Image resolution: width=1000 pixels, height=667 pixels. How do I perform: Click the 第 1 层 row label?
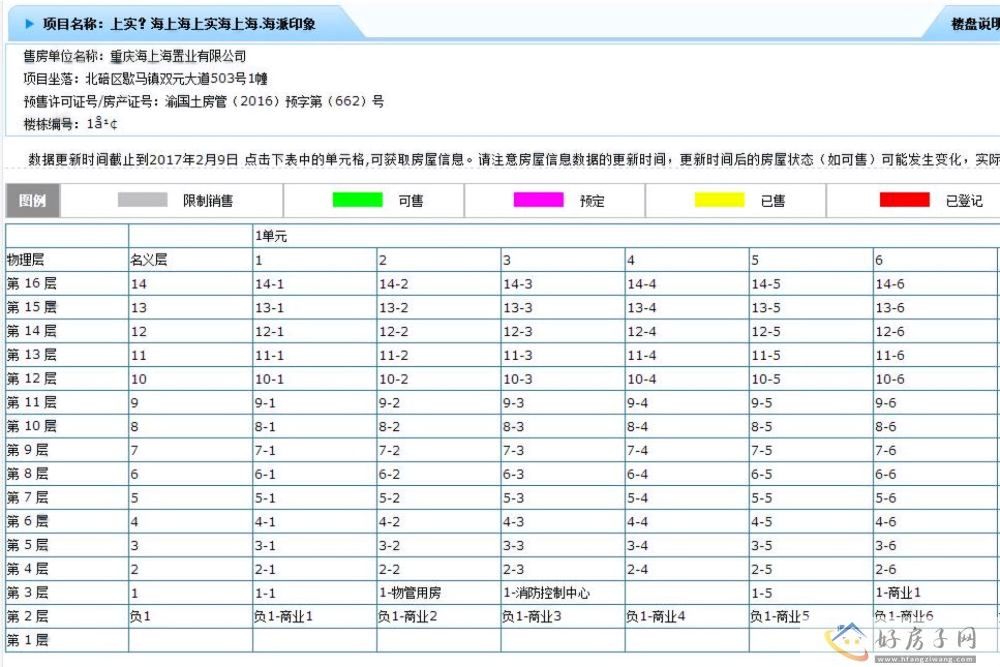pyautogui.click(x=67, y=640)
